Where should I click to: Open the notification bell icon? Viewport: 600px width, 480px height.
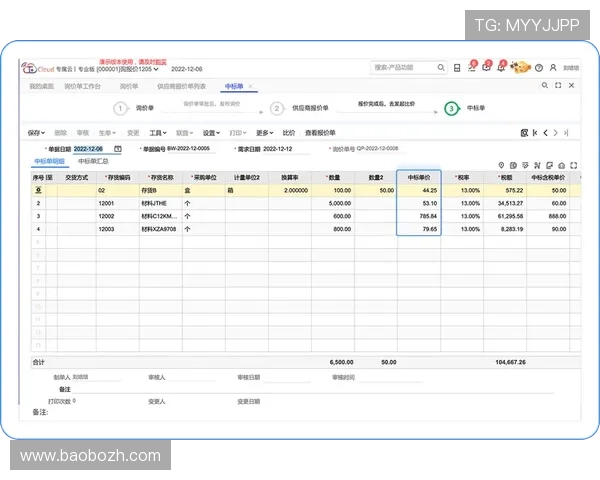pyautogui.click(x=501, y=68)
